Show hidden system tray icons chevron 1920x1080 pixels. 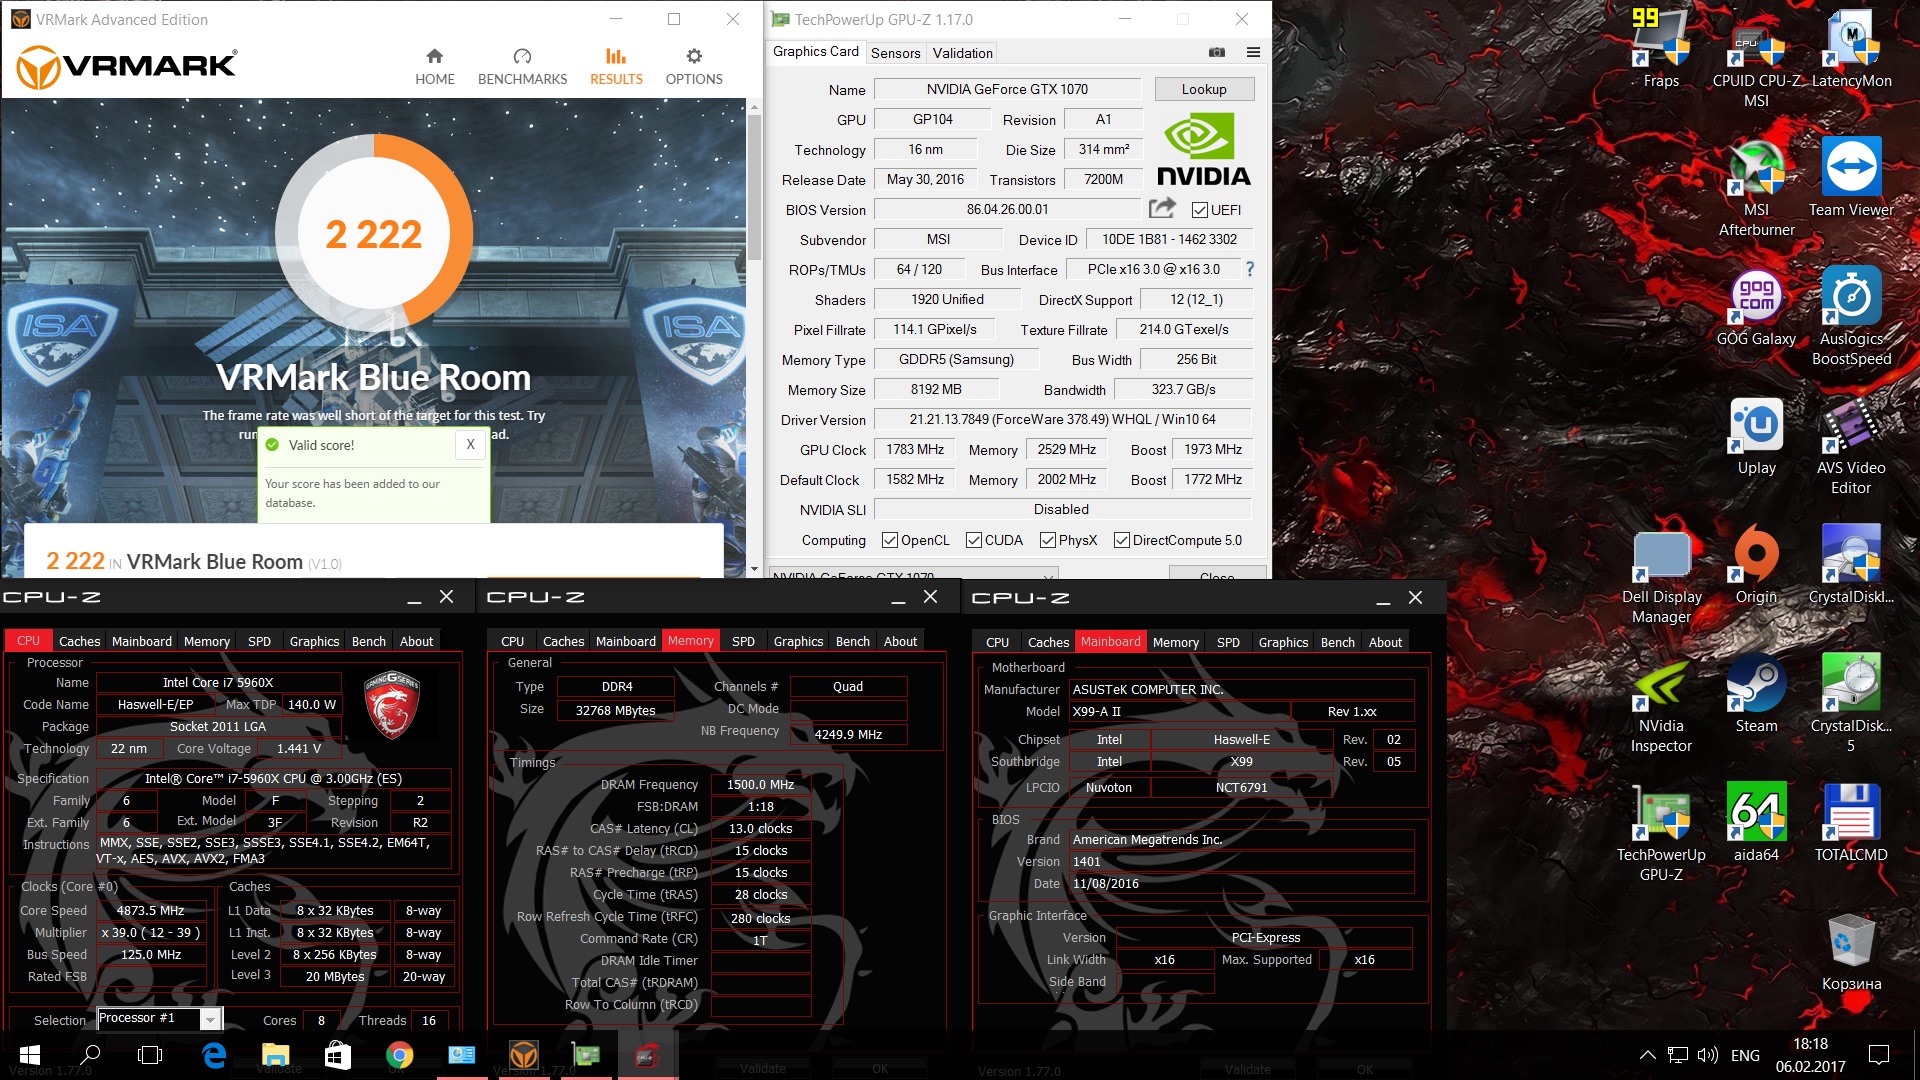[1648, 1055]
